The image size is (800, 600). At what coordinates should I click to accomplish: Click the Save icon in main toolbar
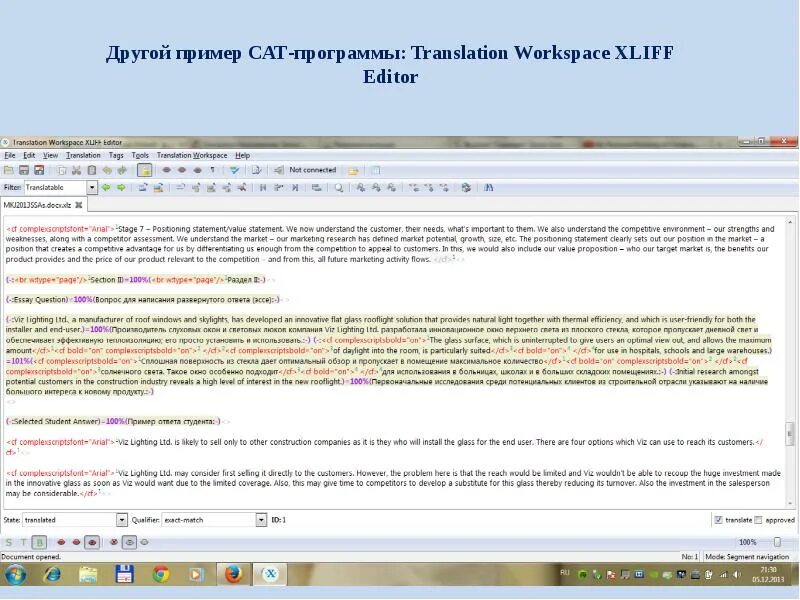pyautogui.click(x=24, y=170)
